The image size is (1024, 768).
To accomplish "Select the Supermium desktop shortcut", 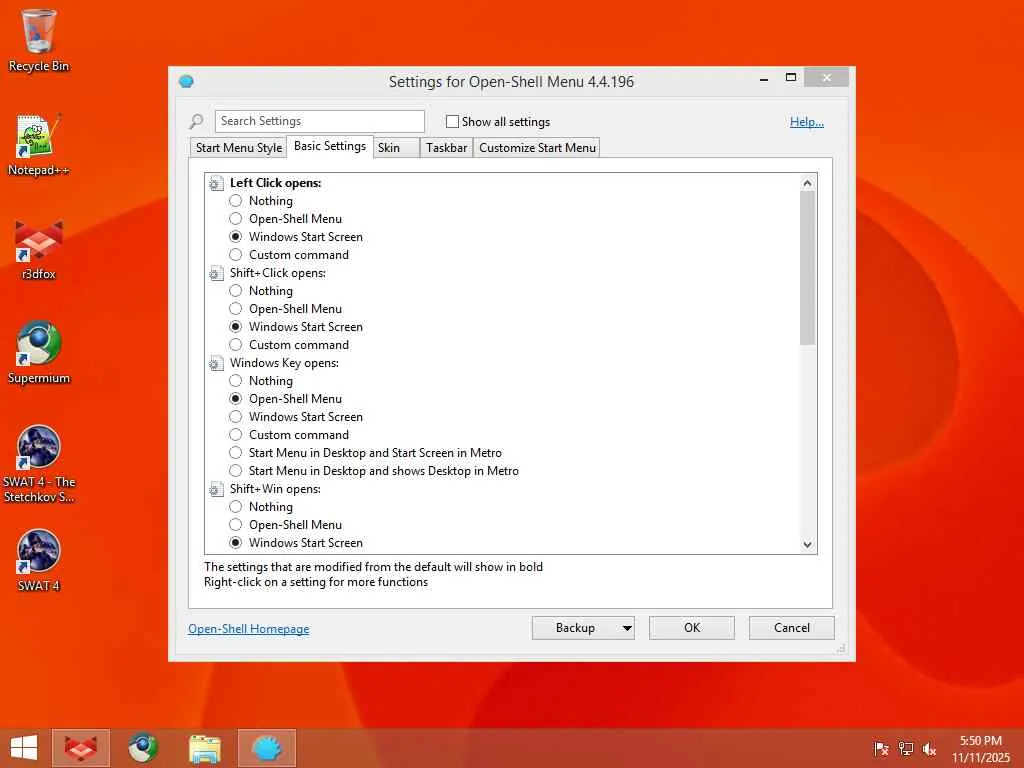I will coord(39,353).
